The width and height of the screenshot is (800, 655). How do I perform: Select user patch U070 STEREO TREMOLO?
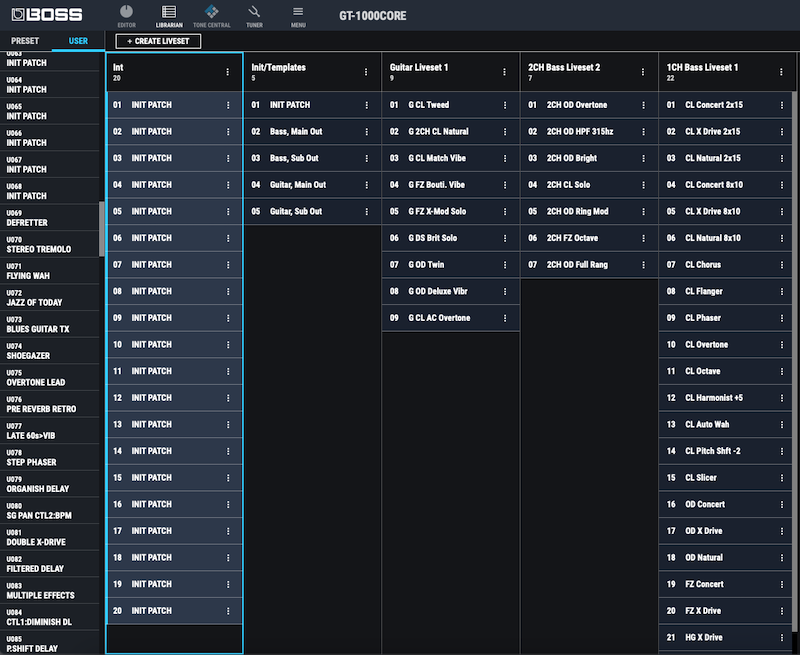tap(49, 244)
